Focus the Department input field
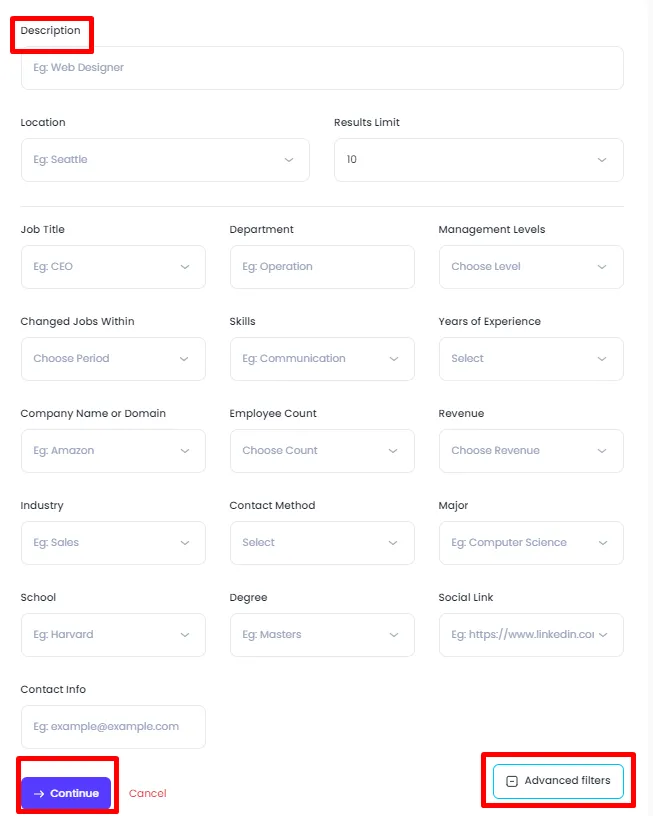 coord(321,267)
